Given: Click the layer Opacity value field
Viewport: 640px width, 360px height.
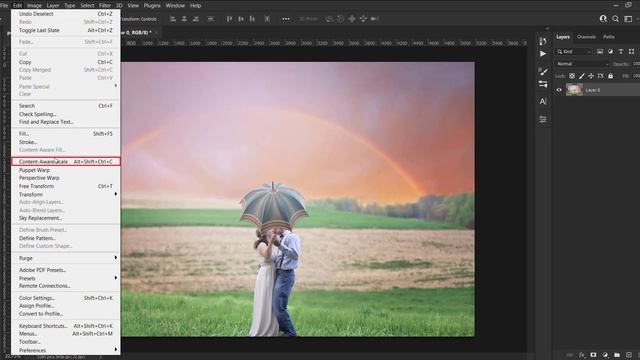Looking at the screenshot, I should 636,64.
